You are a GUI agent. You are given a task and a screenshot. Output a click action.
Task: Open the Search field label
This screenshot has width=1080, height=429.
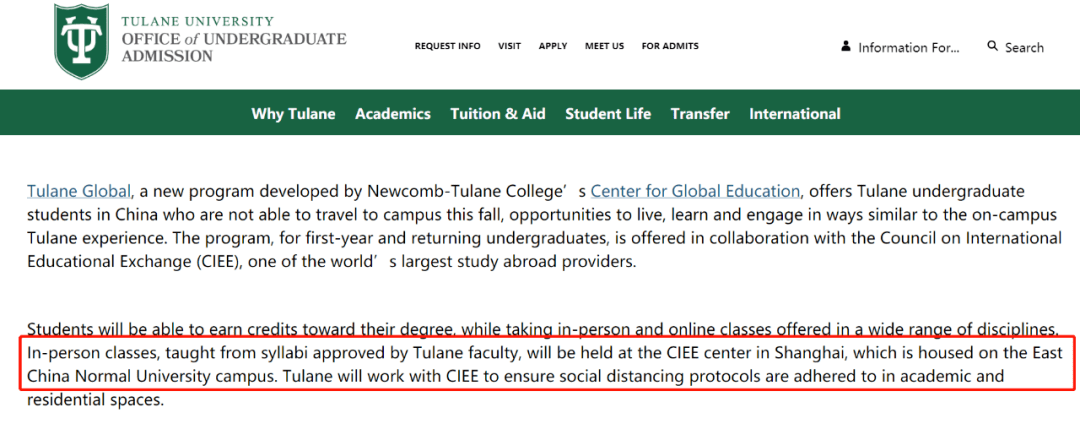coord(1024,48)
